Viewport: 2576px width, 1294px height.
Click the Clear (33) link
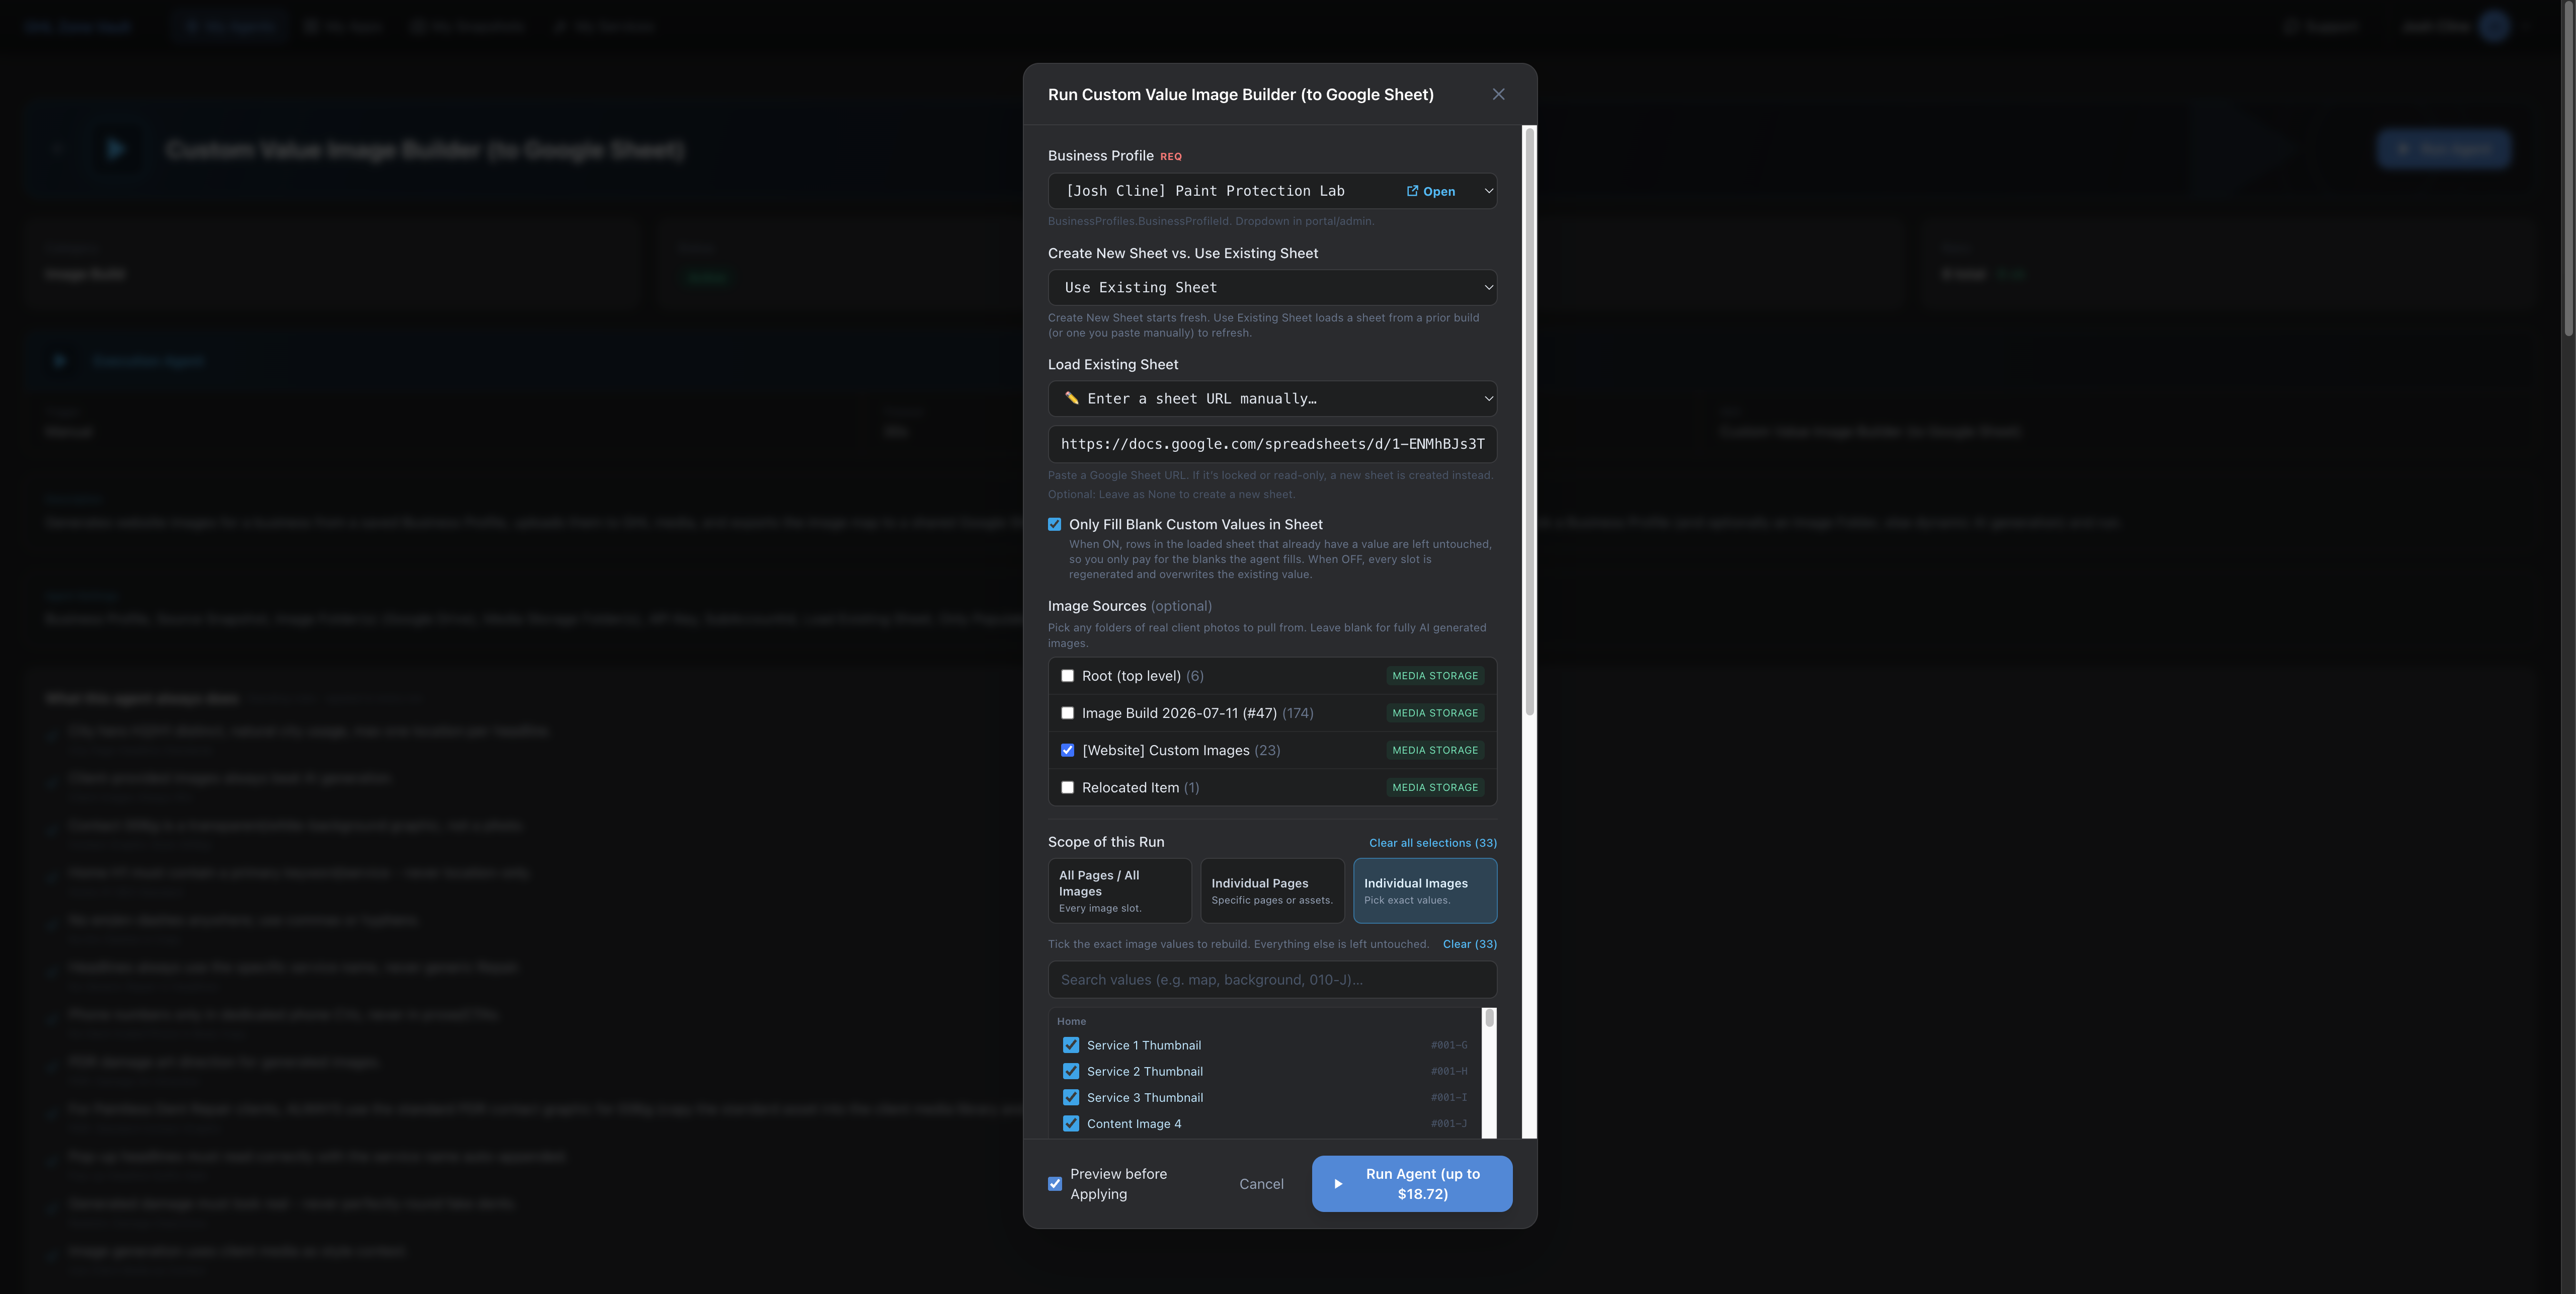1469,944
